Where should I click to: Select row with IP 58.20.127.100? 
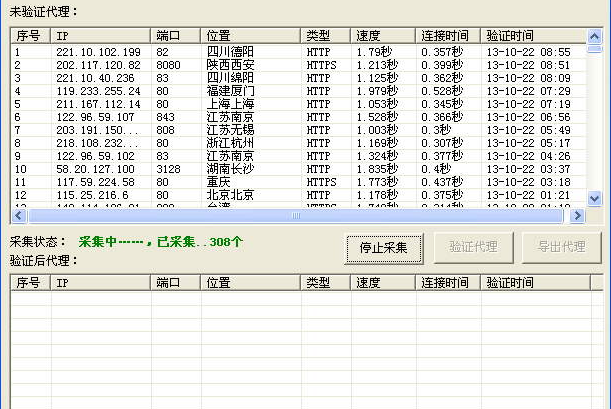click(98, 169)
